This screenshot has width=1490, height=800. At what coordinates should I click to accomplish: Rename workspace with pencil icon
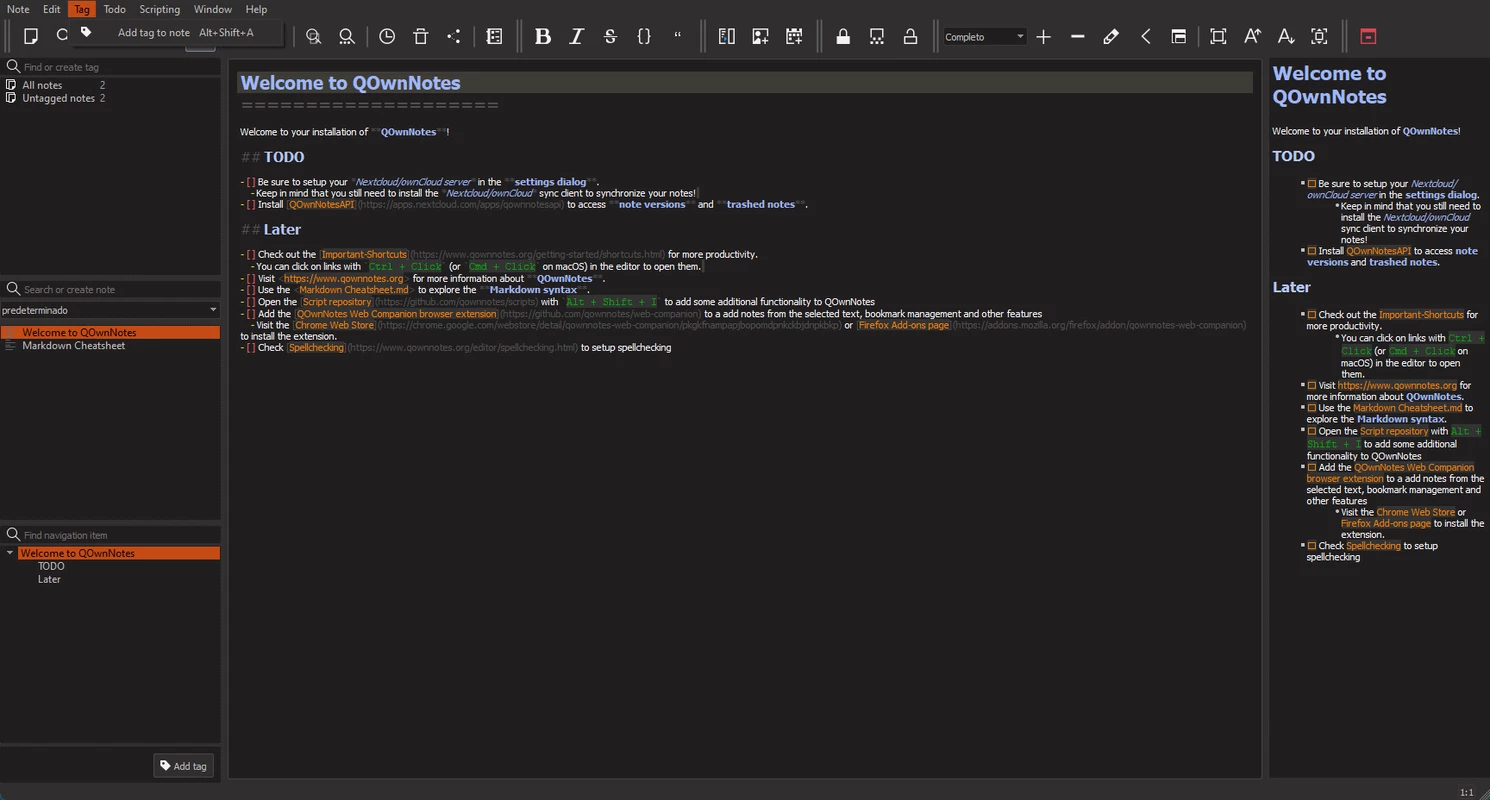tap(1111, 36)
